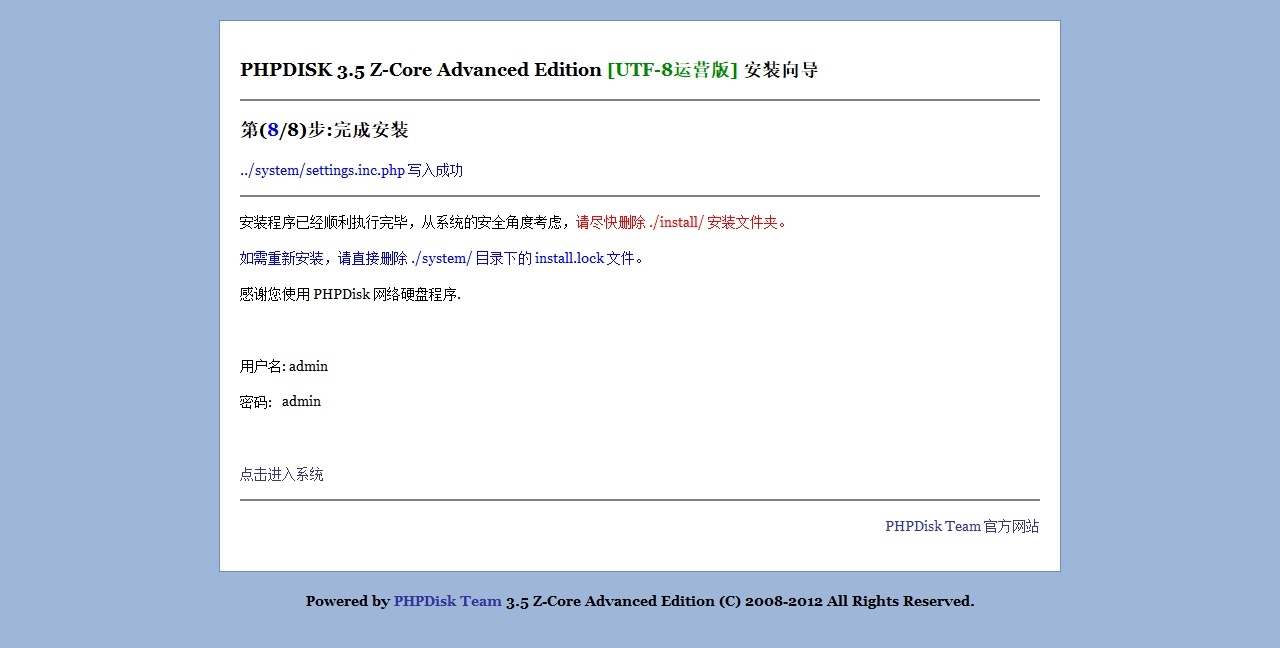This screenshot has width=1280, height=648.
Task: Click the 用户名: admin line
Action: [284, 366]
